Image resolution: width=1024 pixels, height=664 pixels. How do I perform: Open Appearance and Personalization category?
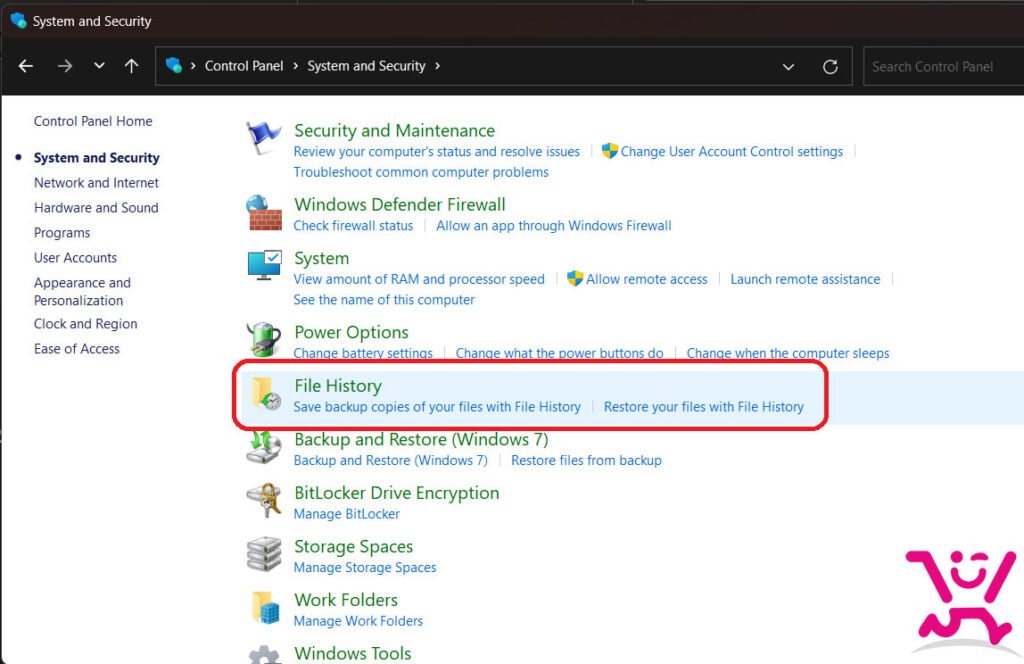click(x=82, y=291)
